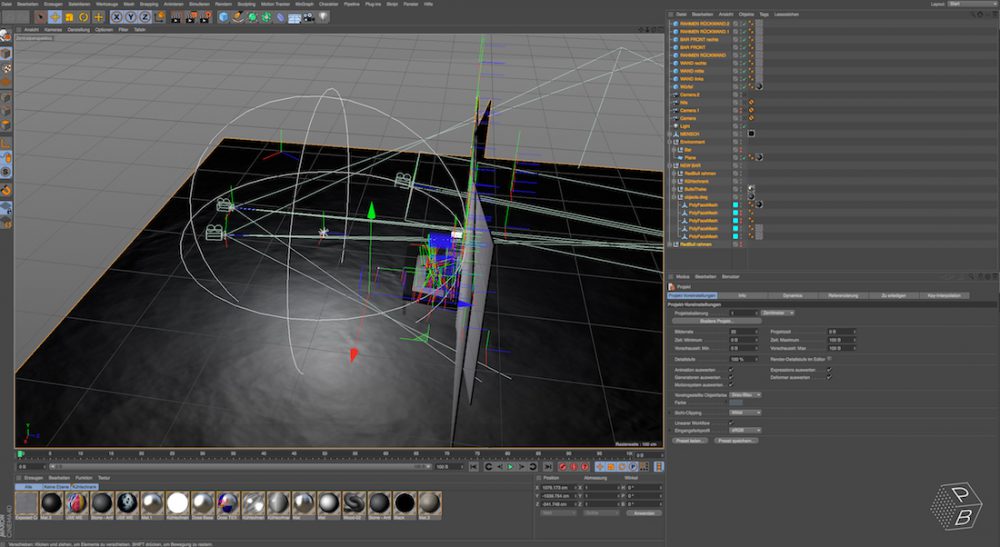Toggle Animation auswerten checkbox

point(731,370)
